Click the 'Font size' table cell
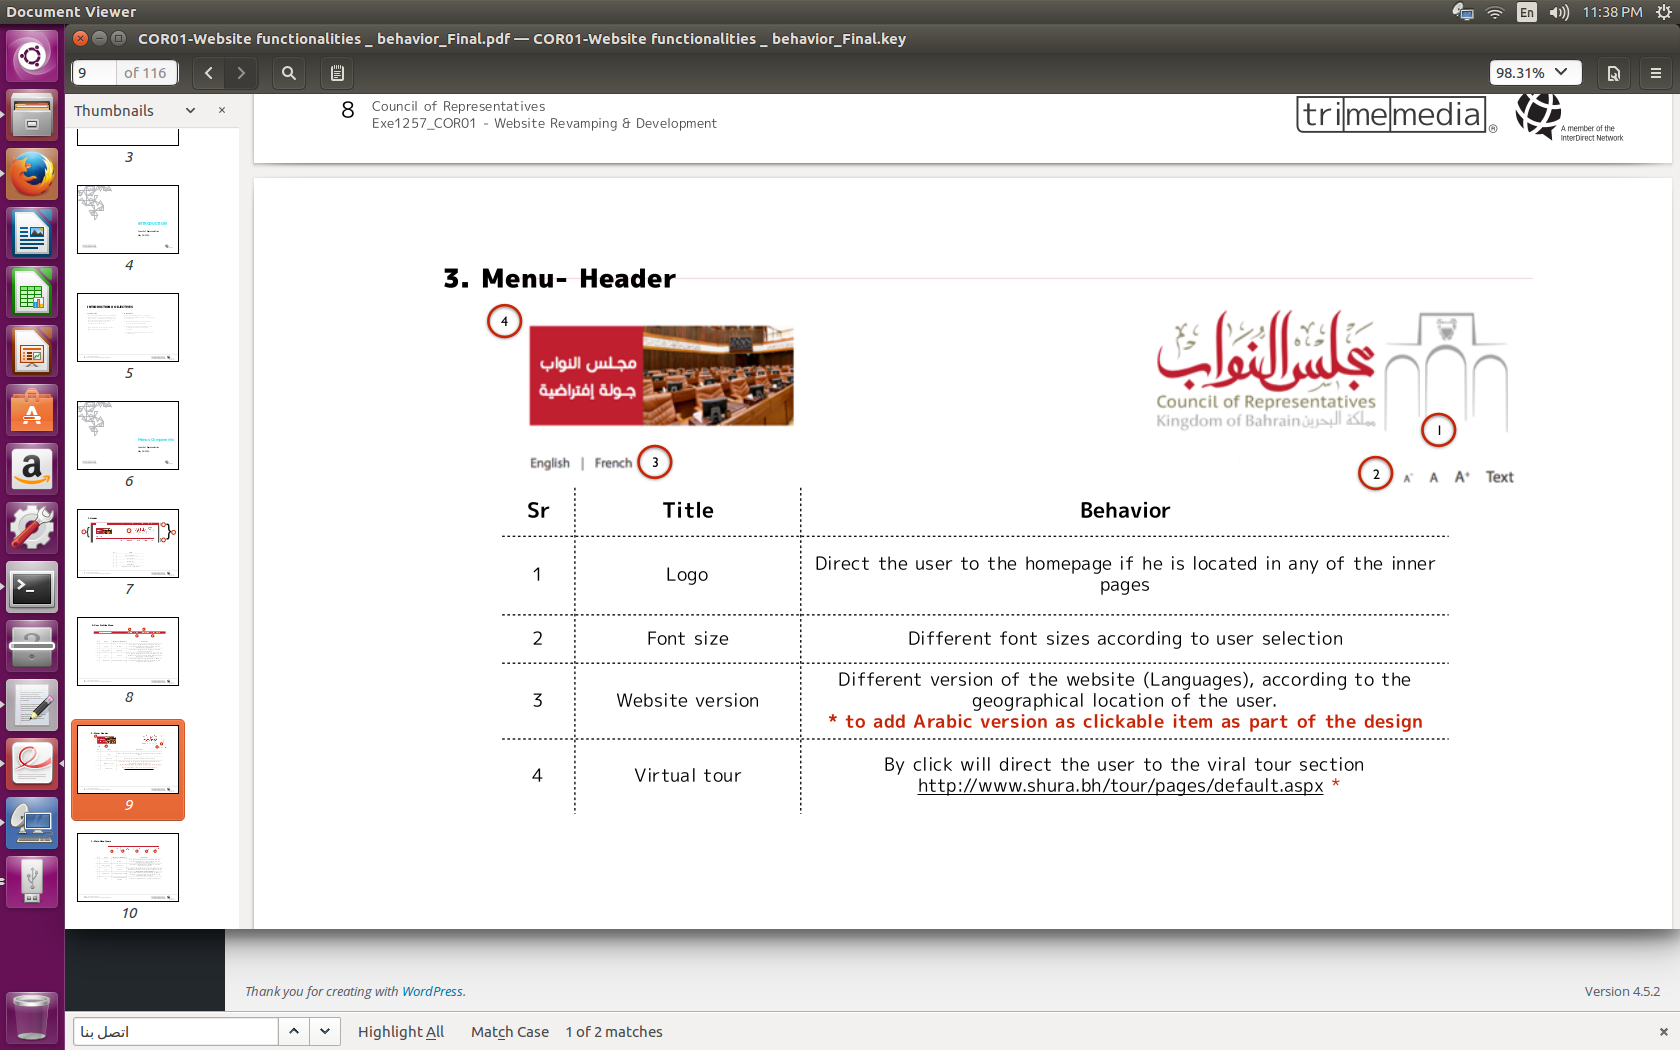Screen dimensions: 1680x1050 click(x=687, y=638)
